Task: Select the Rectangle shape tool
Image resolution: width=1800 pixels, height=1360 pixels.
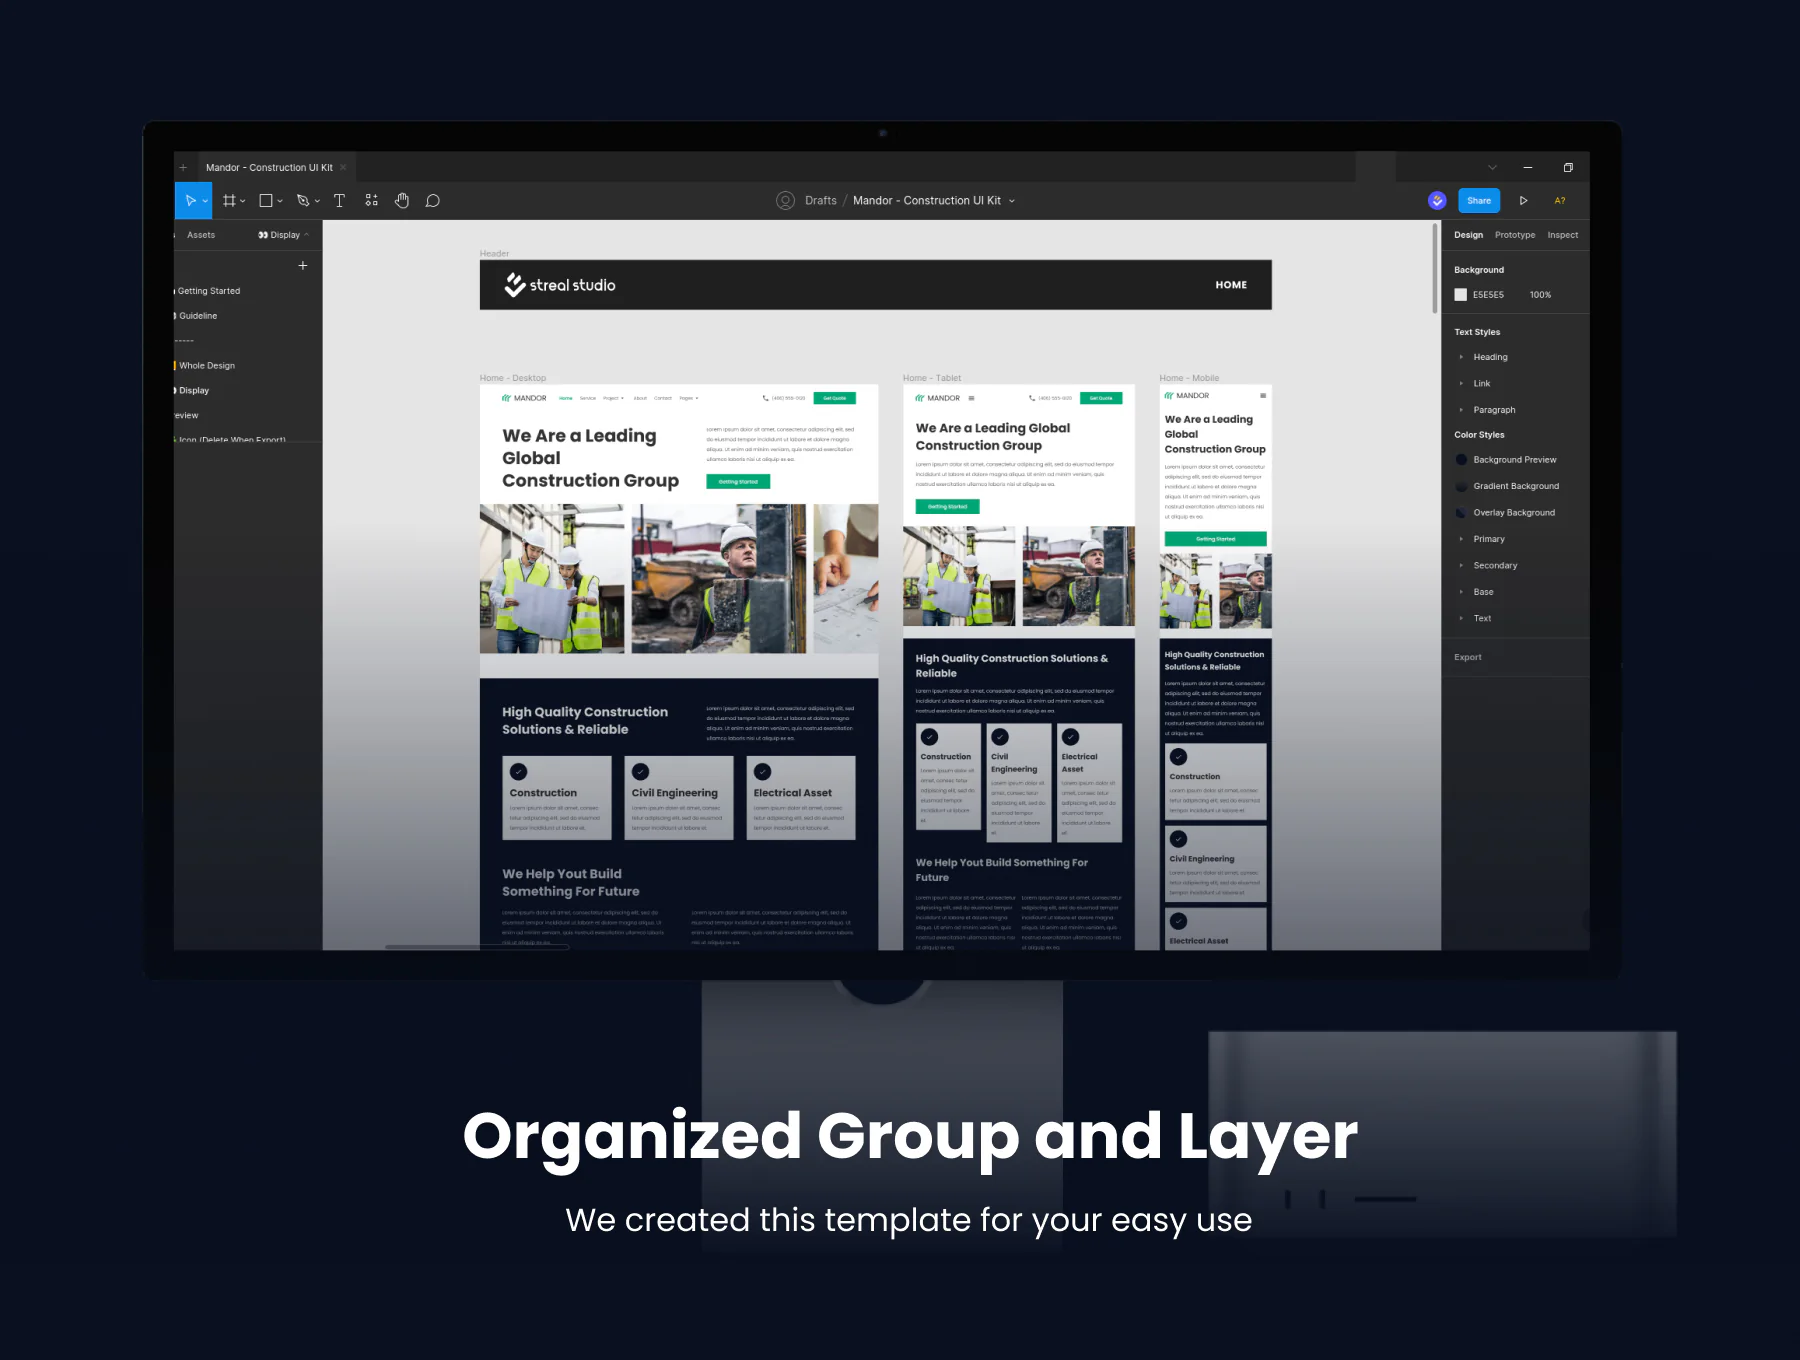Action: click(x=266, y=201)
